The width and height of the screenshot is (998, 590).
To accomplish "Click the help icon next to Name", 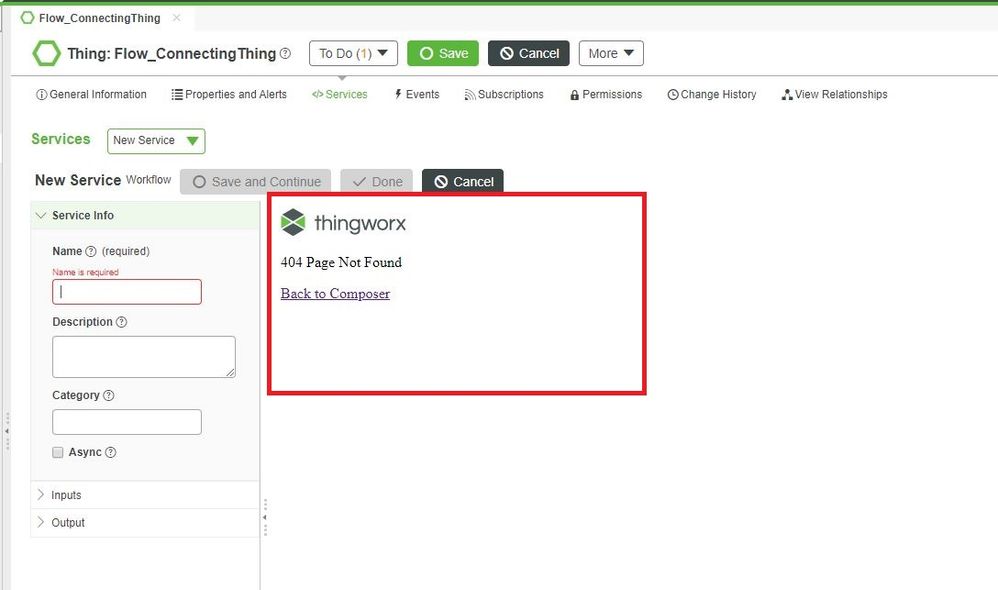I will coord(90,251).
